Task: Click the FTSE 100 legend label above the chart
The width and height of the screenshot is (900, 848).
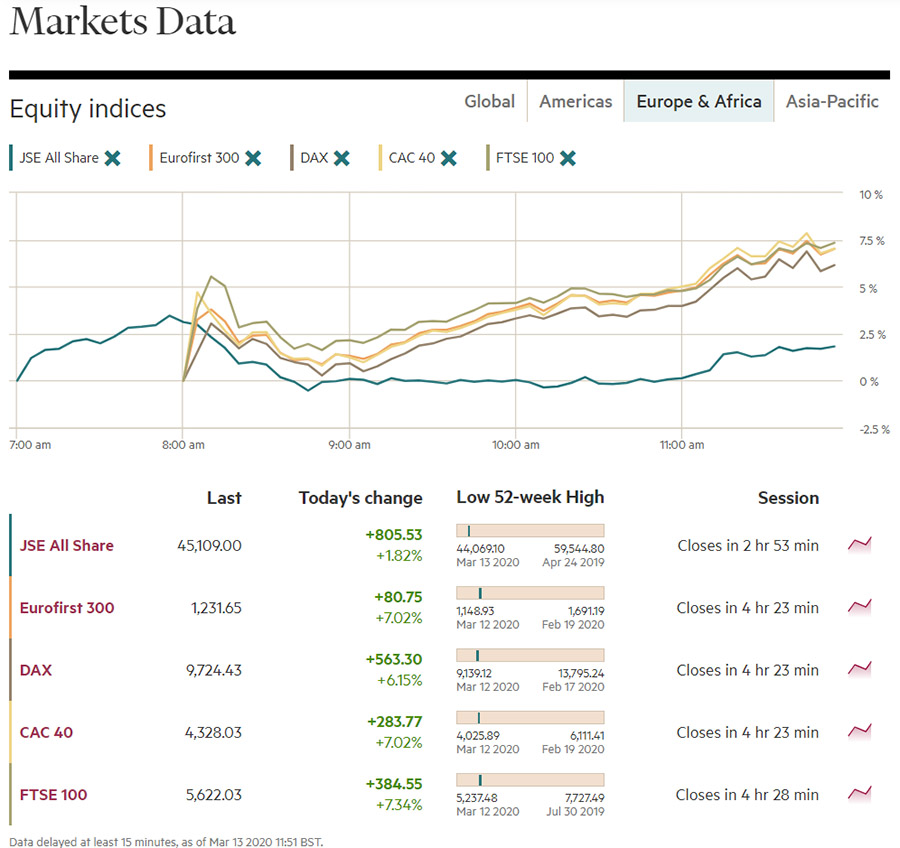Action: point(525,158)
